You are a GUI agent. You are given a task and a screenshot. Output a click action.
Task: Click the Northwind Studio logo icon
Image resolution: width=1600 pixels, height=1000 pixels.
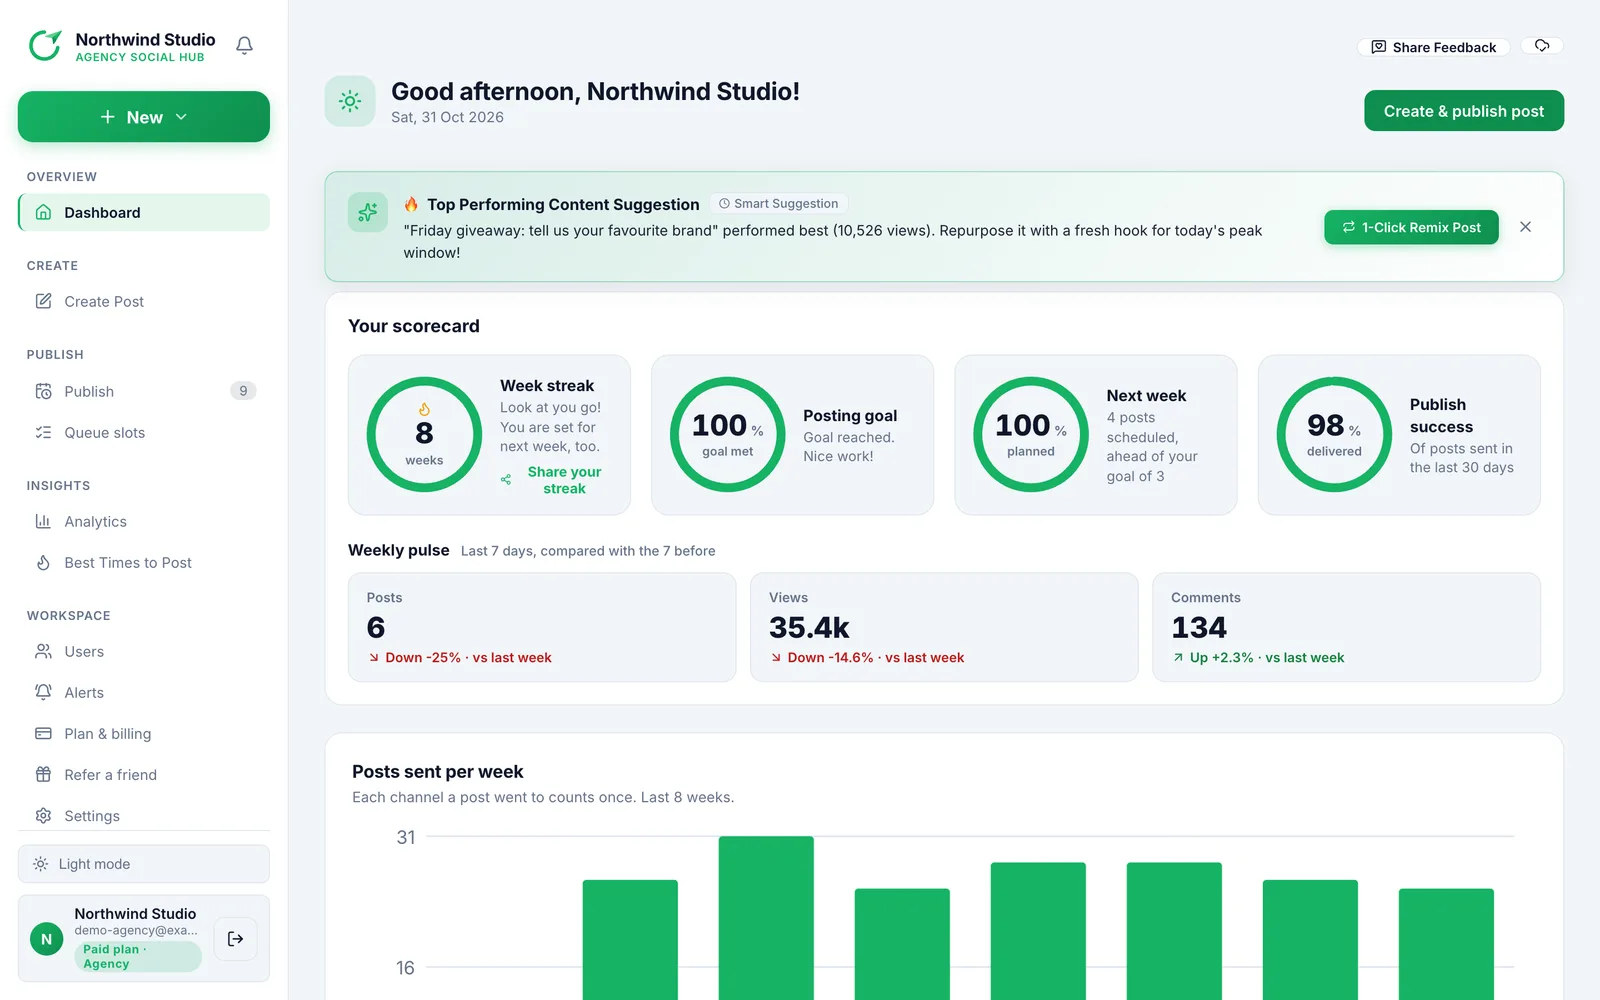(x=45, y=45)
